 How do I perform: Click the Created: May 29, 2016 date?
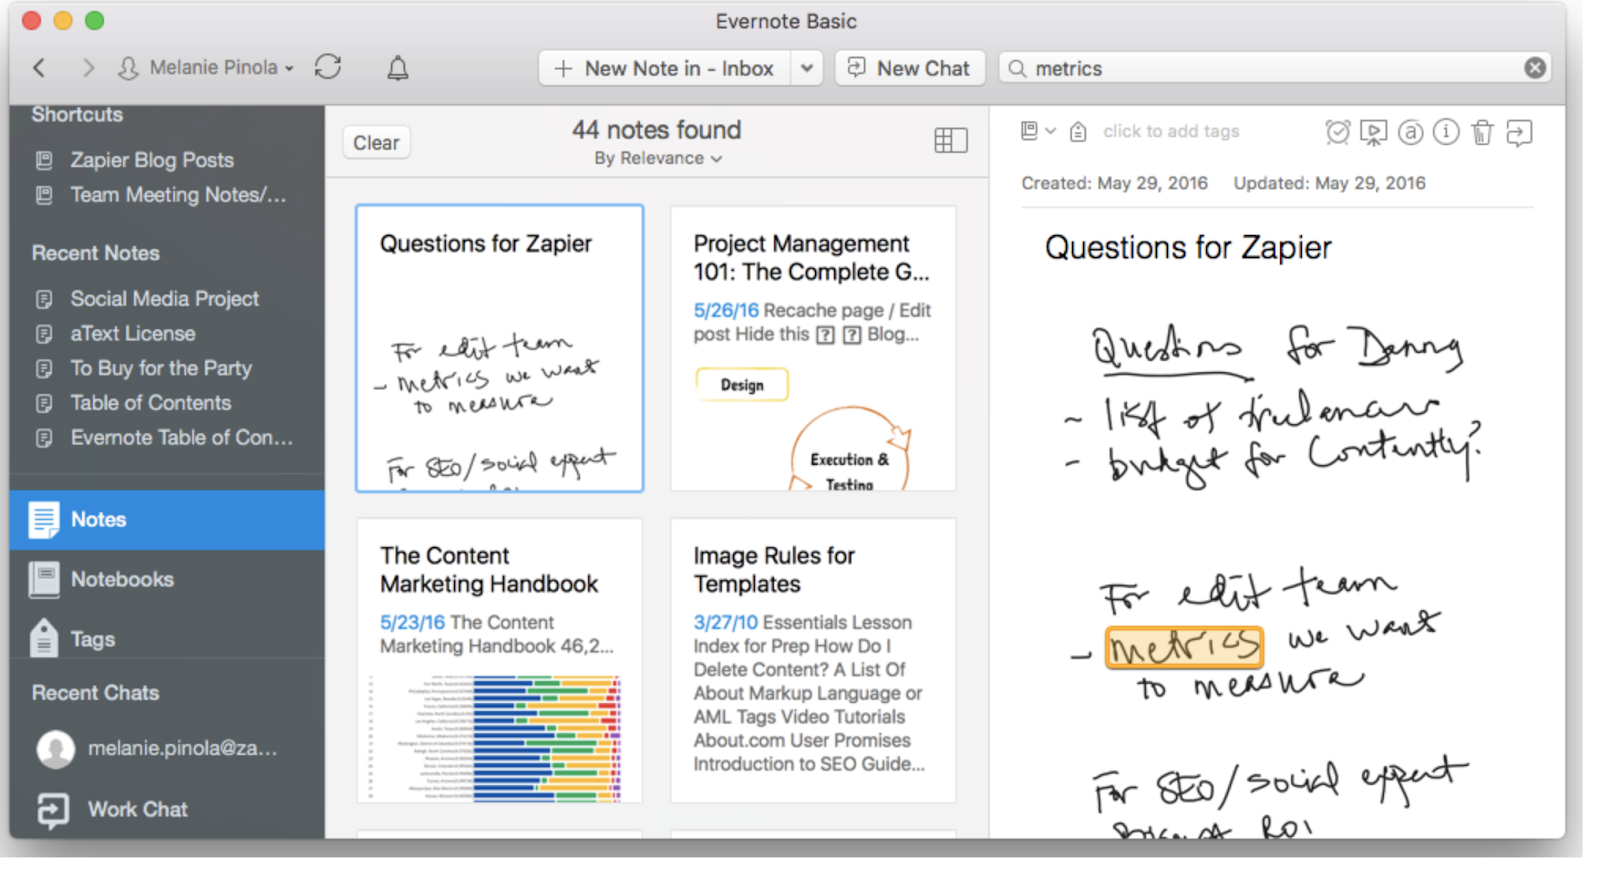click(x=1115, y=184)
